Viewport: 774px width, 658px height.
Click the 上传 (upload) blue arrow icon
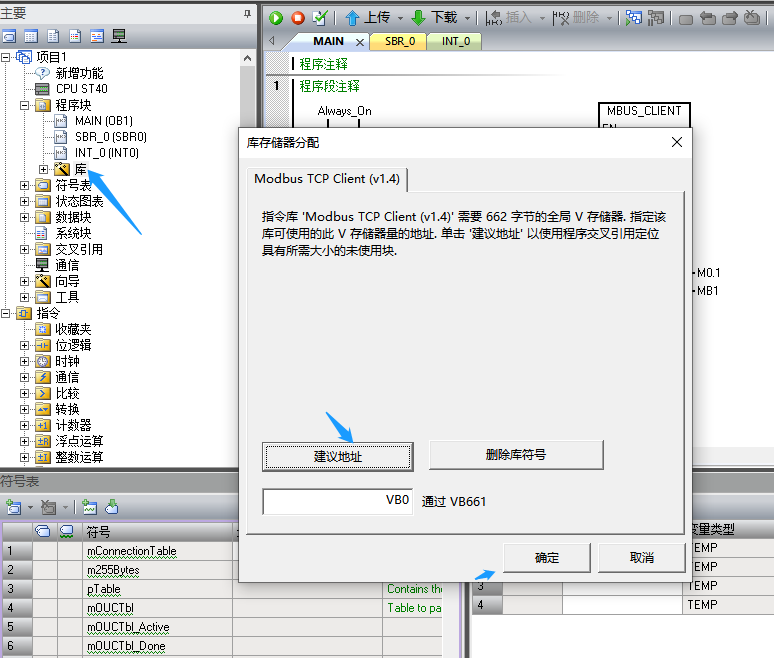click(352, 17)
